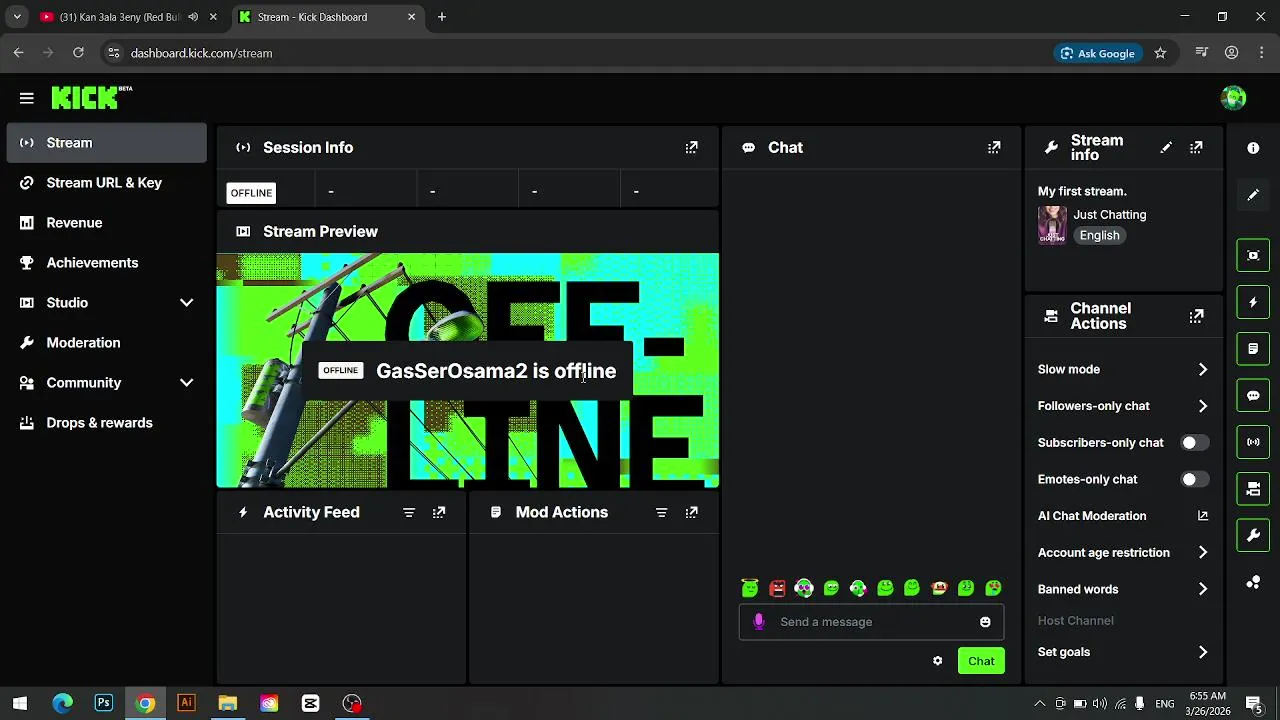Click the address bar URL
Viewport: 1280px width, 720px height.
(201, 53)
